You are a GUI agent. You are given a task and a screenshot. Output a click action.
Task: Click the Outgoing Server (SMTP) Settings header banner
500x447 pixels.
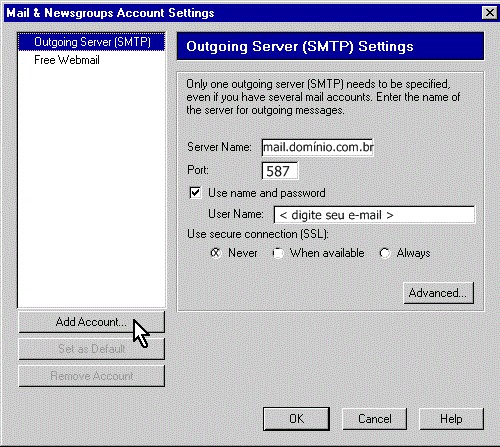330,46
